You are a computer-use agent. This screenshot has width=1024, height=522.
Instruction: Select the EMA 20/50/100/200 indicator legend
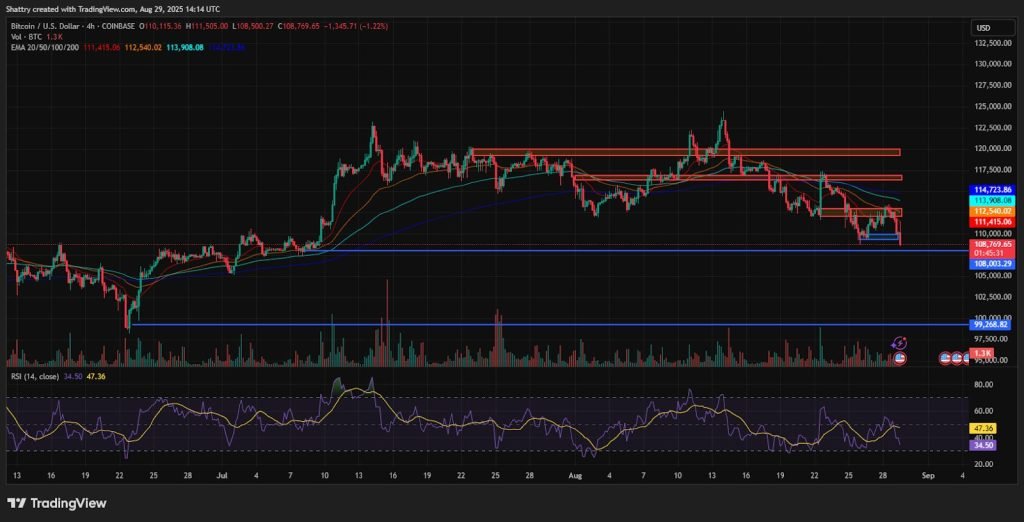pyautogui.click(x=45, y=47)
